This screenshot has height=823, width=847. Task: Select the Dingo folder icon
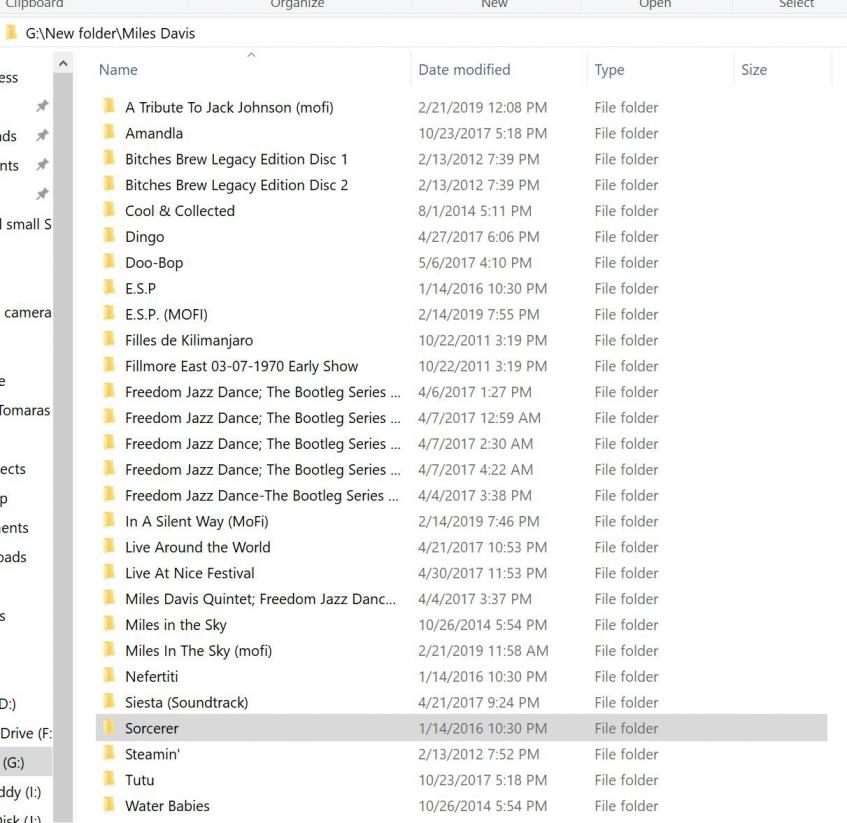[x=109, y=237]
